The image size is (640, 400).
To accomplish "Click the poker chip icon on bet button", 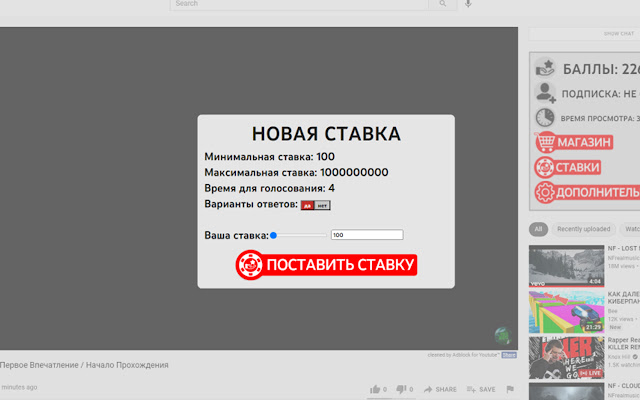I will point(249,264).
